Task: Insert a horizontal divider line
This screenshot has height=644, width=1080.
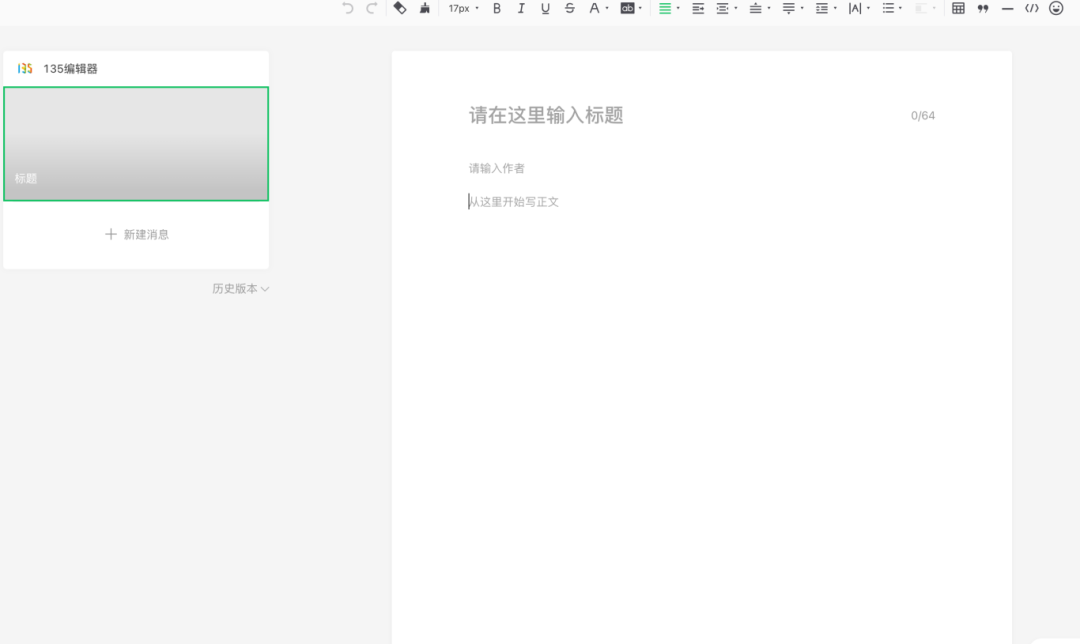Action: pyautogui.click(x=1007, y=8)
